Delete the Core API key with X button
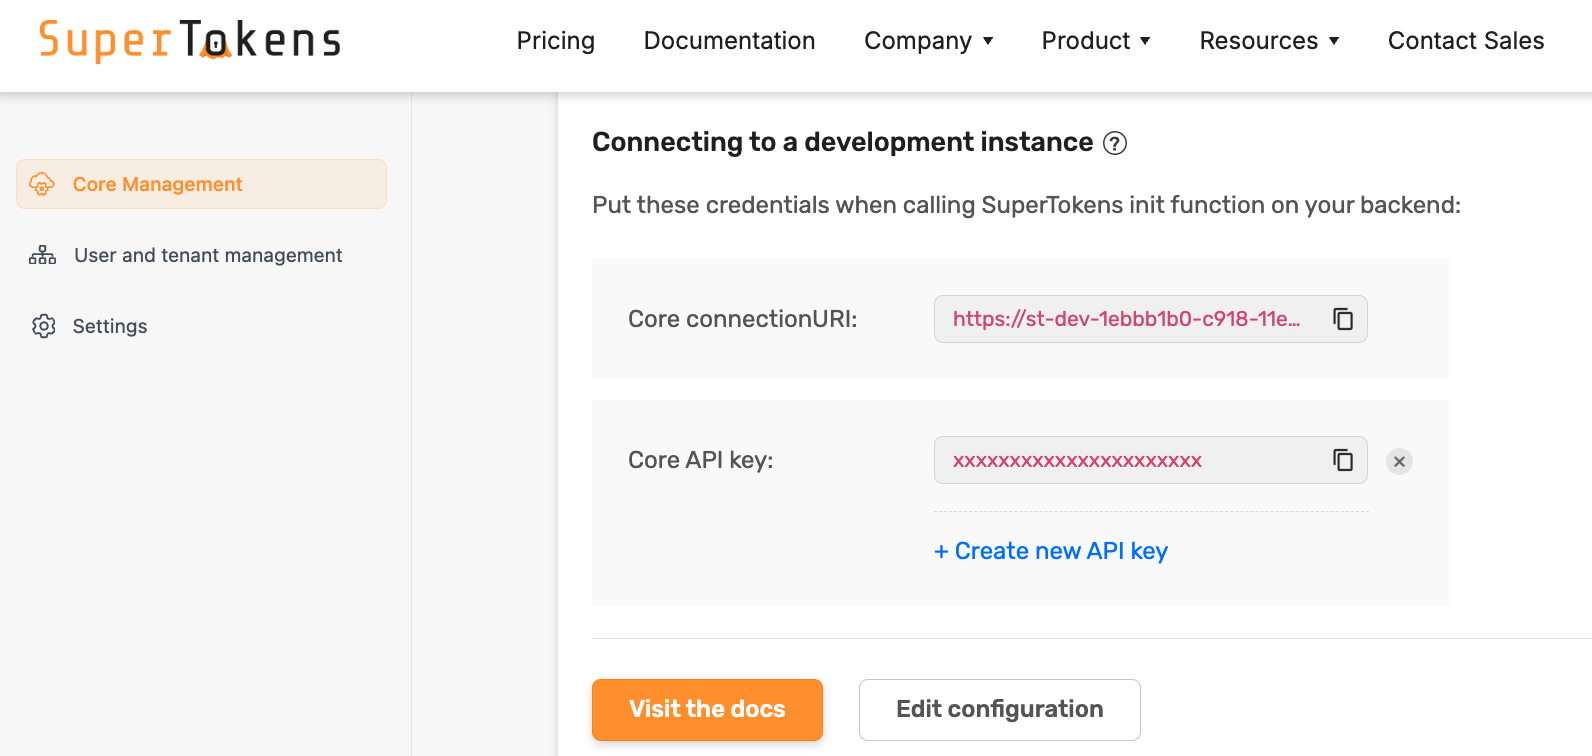This screenshot has height=756, width=1592. pos(1399,461)
